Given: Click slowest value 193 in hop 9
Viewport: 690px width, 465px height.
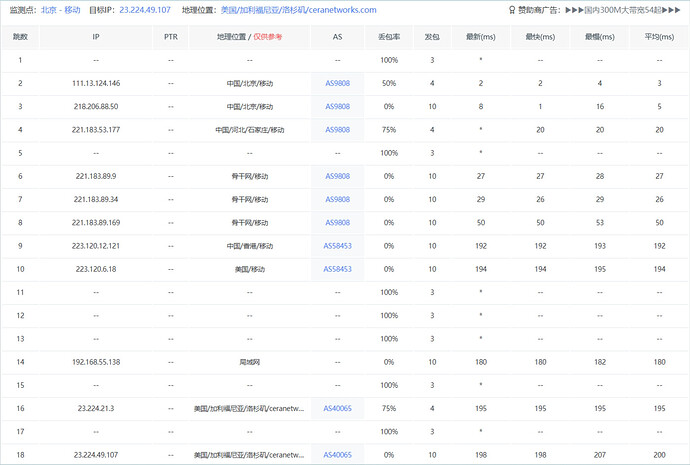Looking at the screenshot, I should (x=600, y=246).
